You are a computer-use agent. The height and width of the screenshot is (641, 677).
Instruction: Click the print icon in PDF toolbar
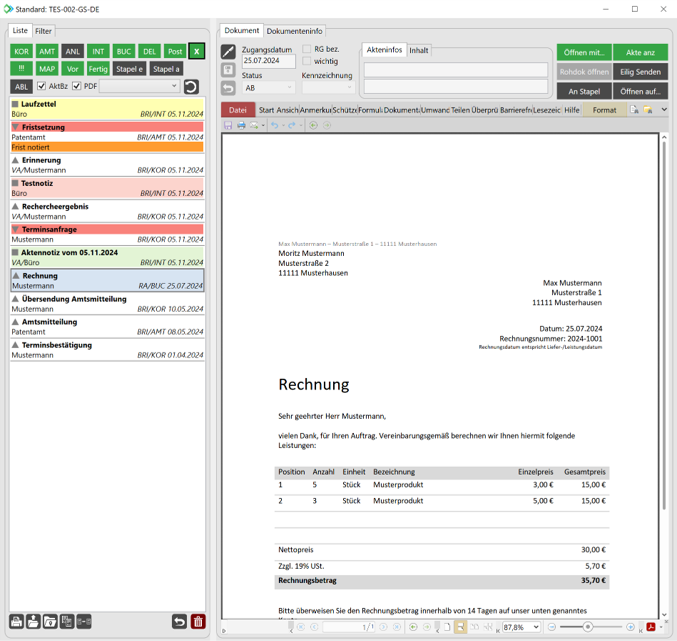tap(241, 126)
